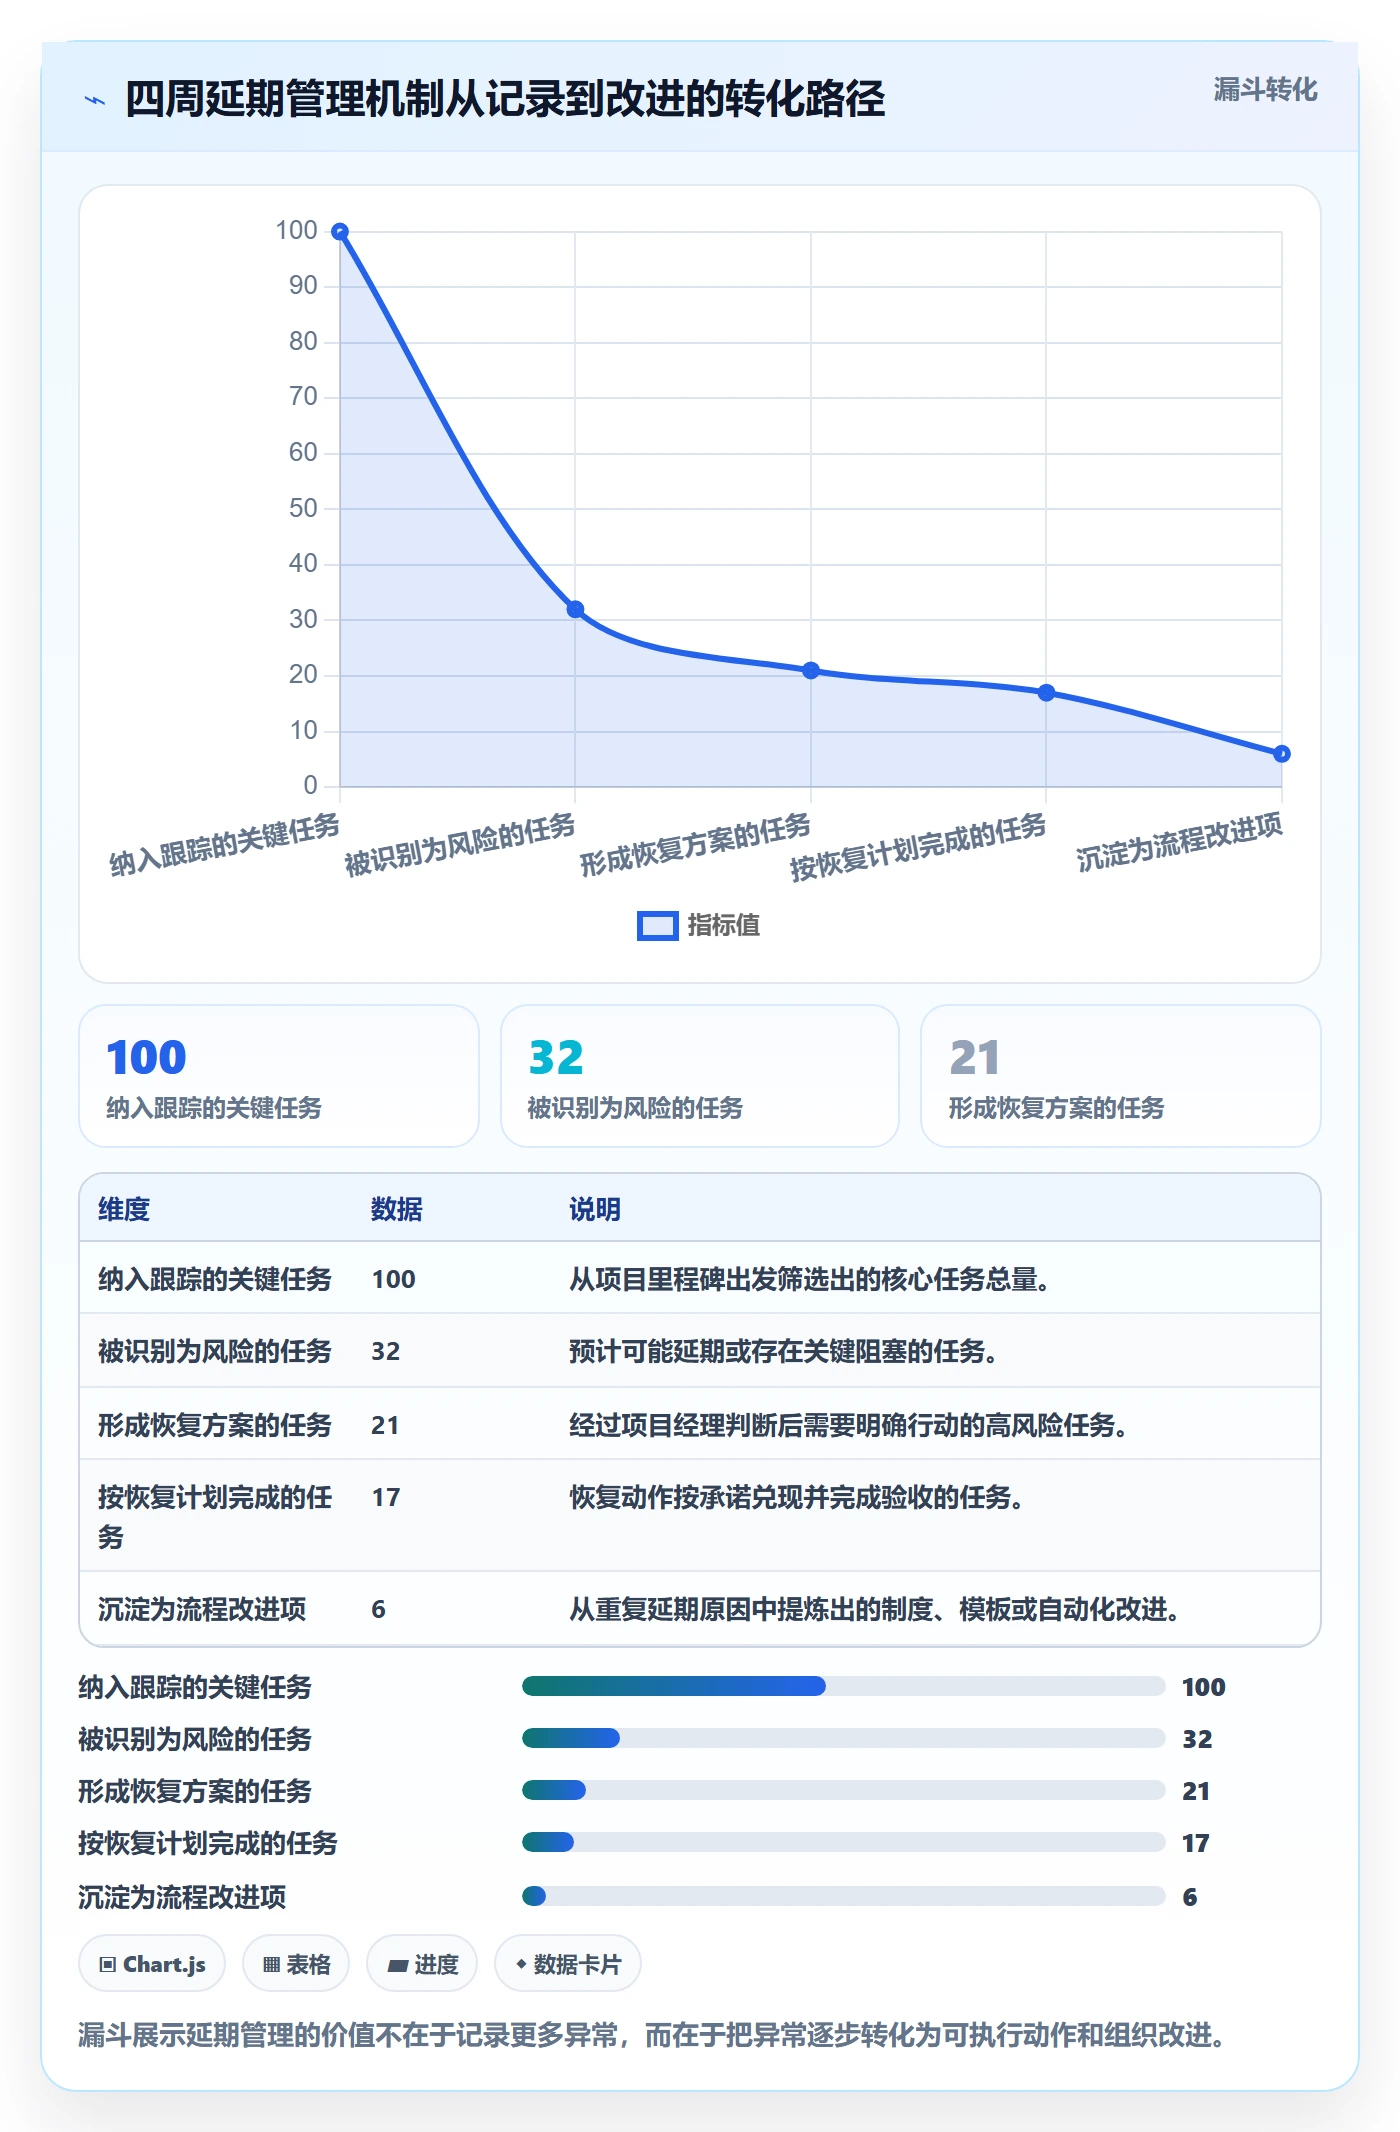Click description 恢复动作按承诺兑现并完成验收的任务
This screenshot has width=1400, height=2132.
point(797,1497)
